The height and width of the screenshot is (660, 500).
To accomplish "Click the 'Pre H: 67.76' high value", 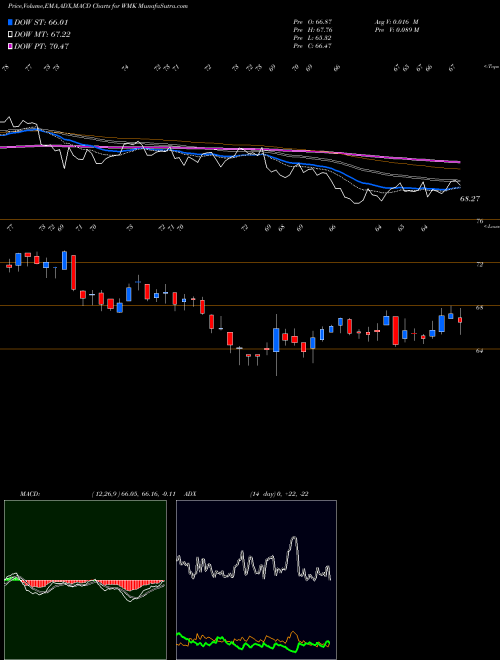I will coord(313,30).
